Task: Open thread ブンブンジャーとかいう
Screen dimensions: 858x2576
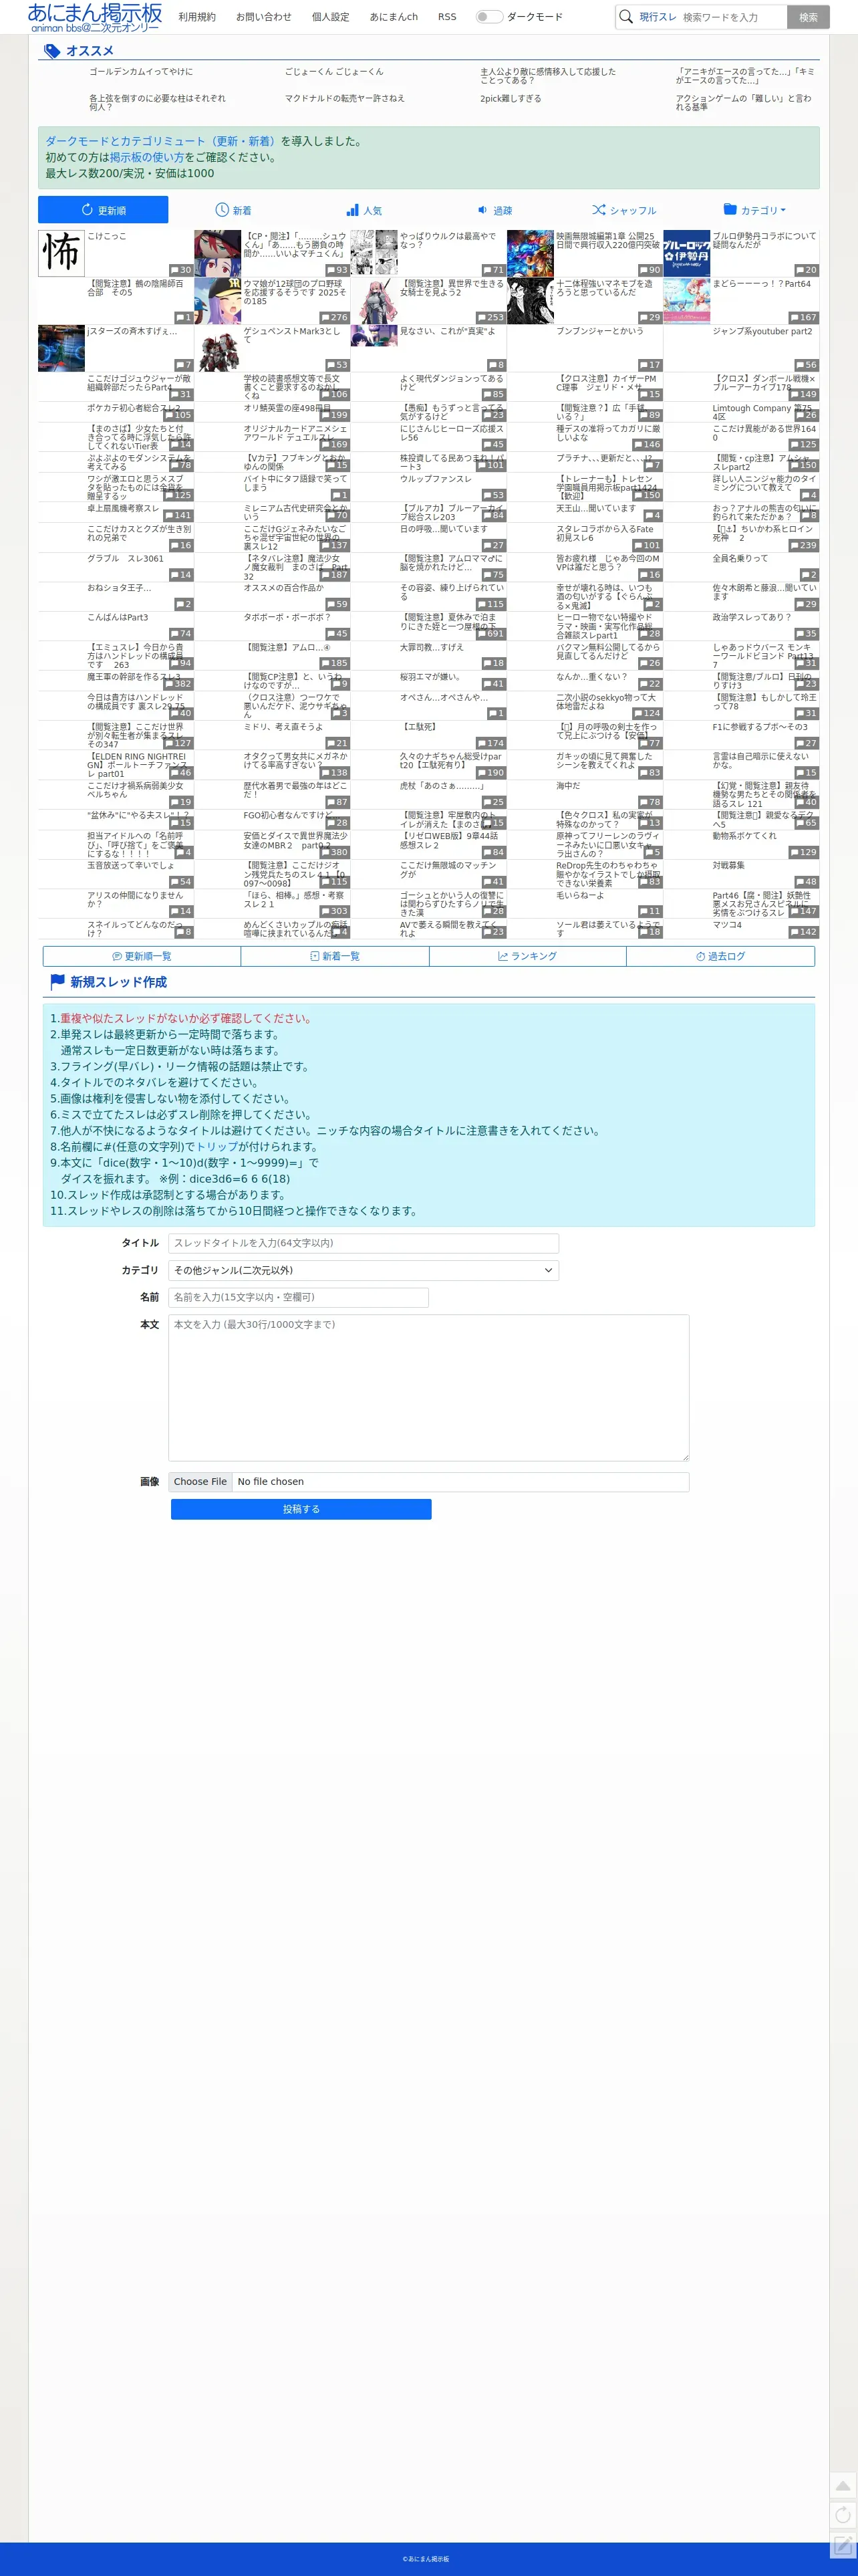Action: tap(600, 331)
